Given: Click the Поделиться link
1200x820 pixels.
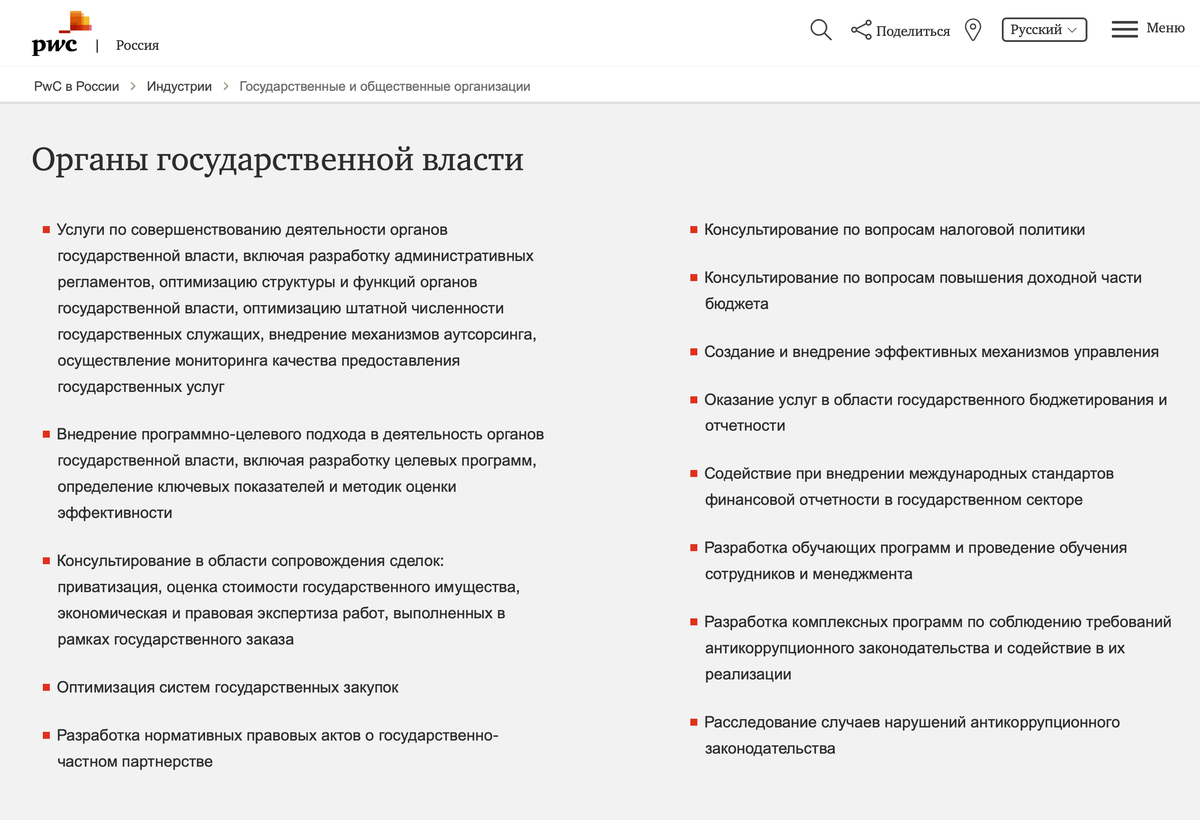Looking at the screenshot, I should coord(913,31).
